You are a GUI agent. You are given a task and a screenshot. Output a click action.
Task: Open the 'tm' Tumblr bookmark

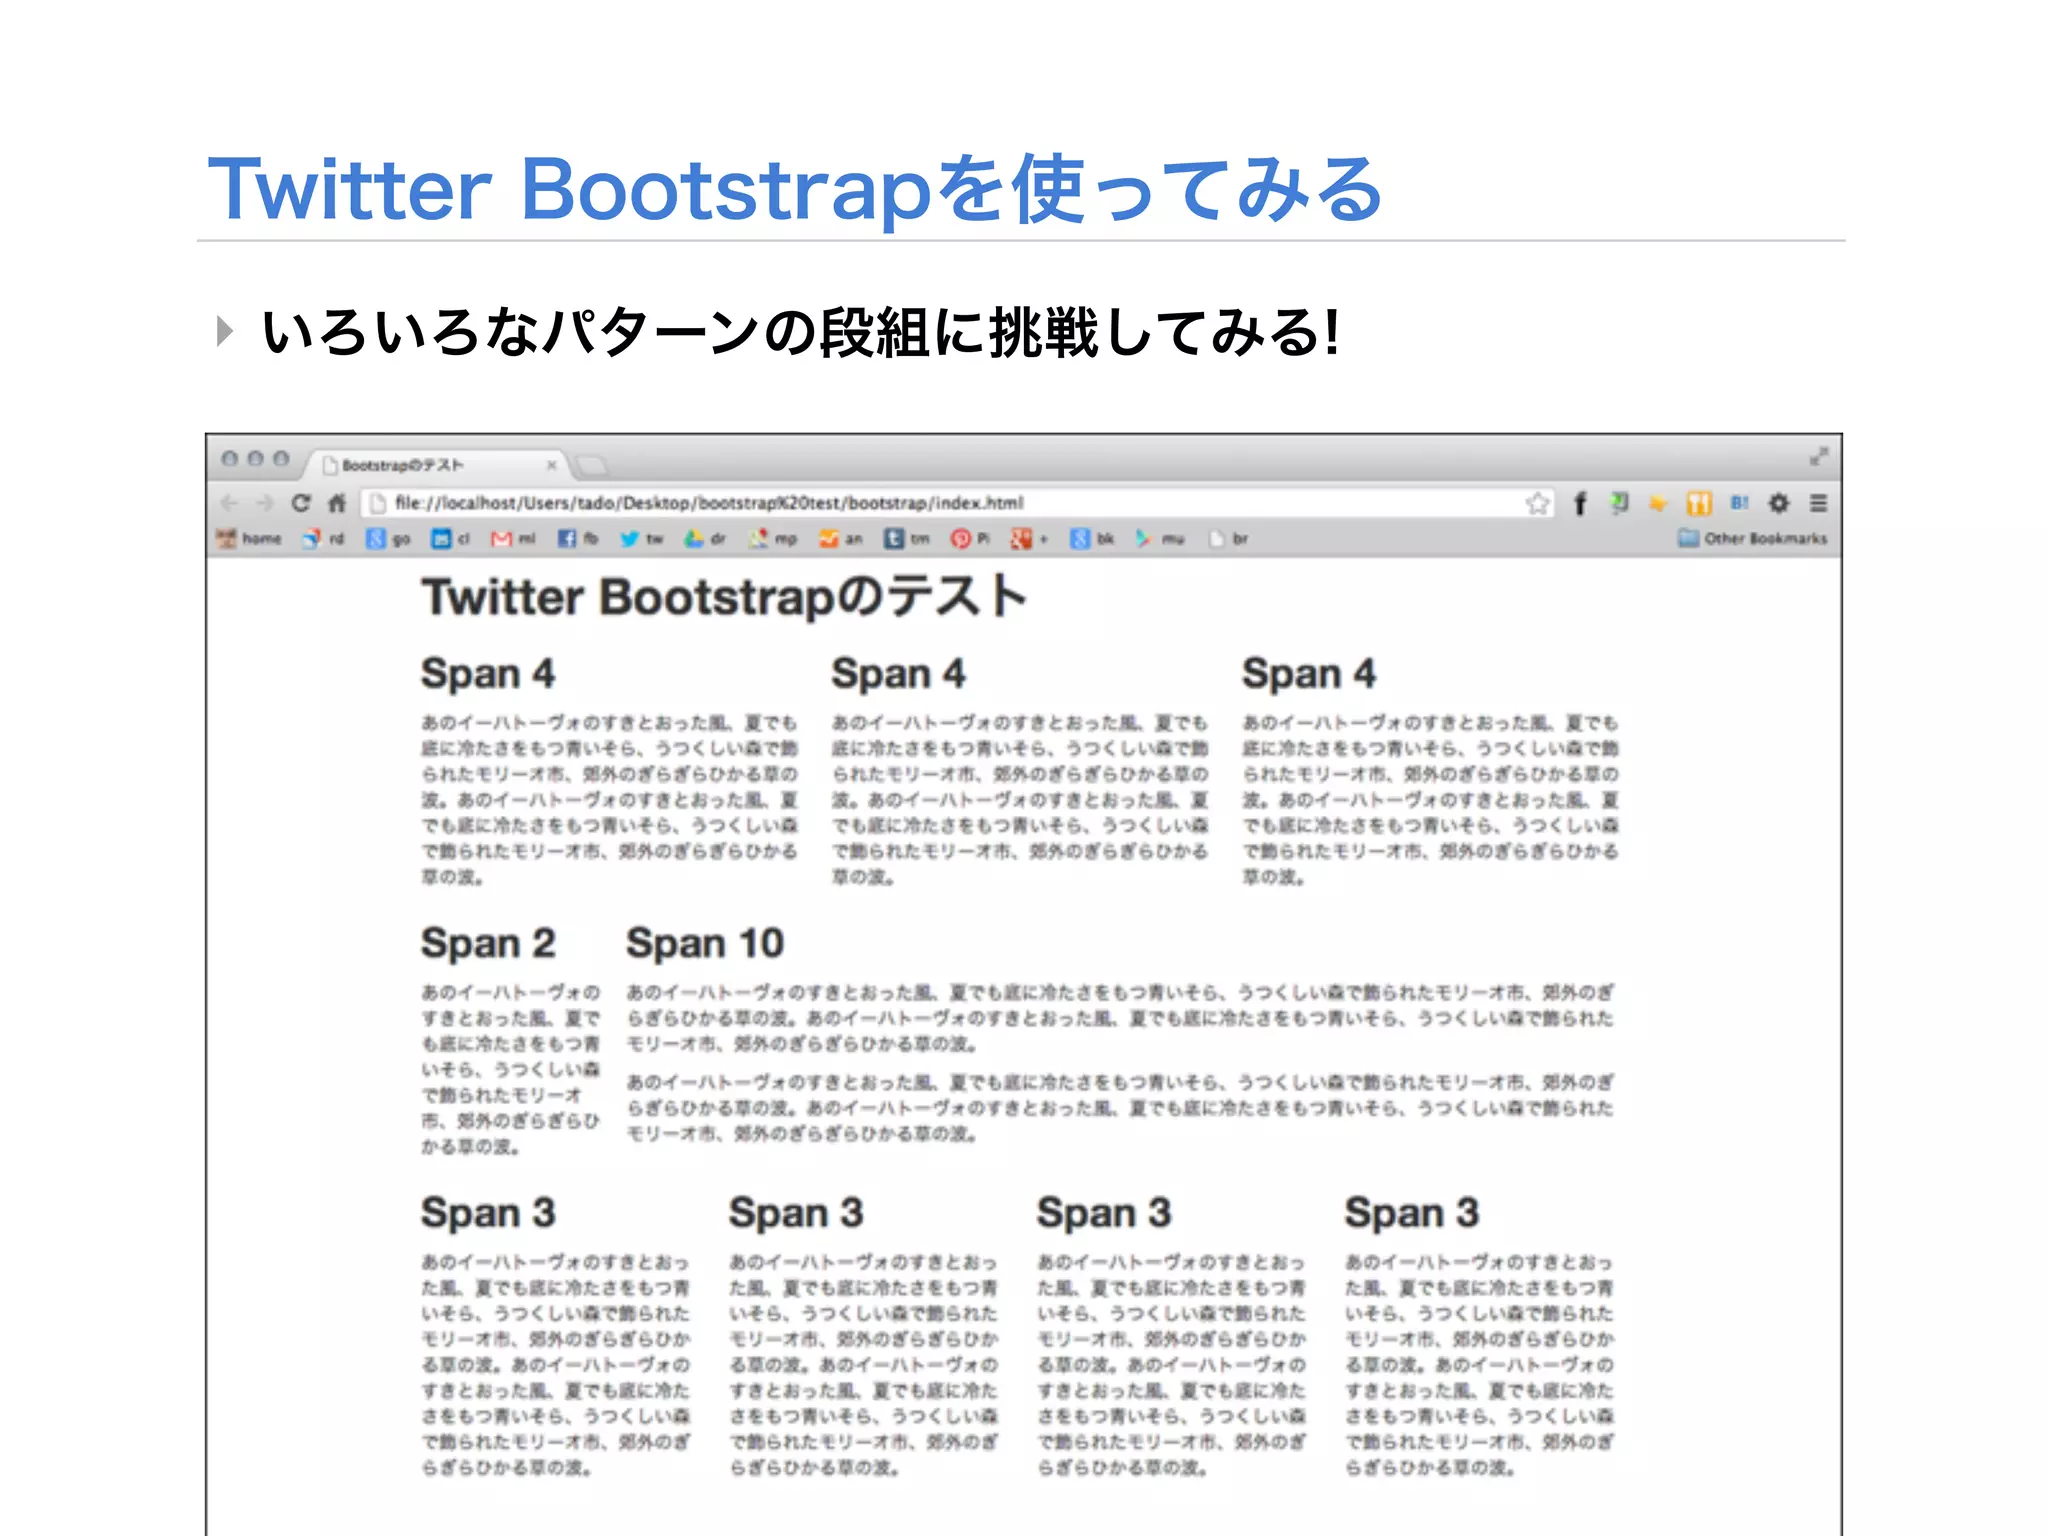(x=907, y=539)
